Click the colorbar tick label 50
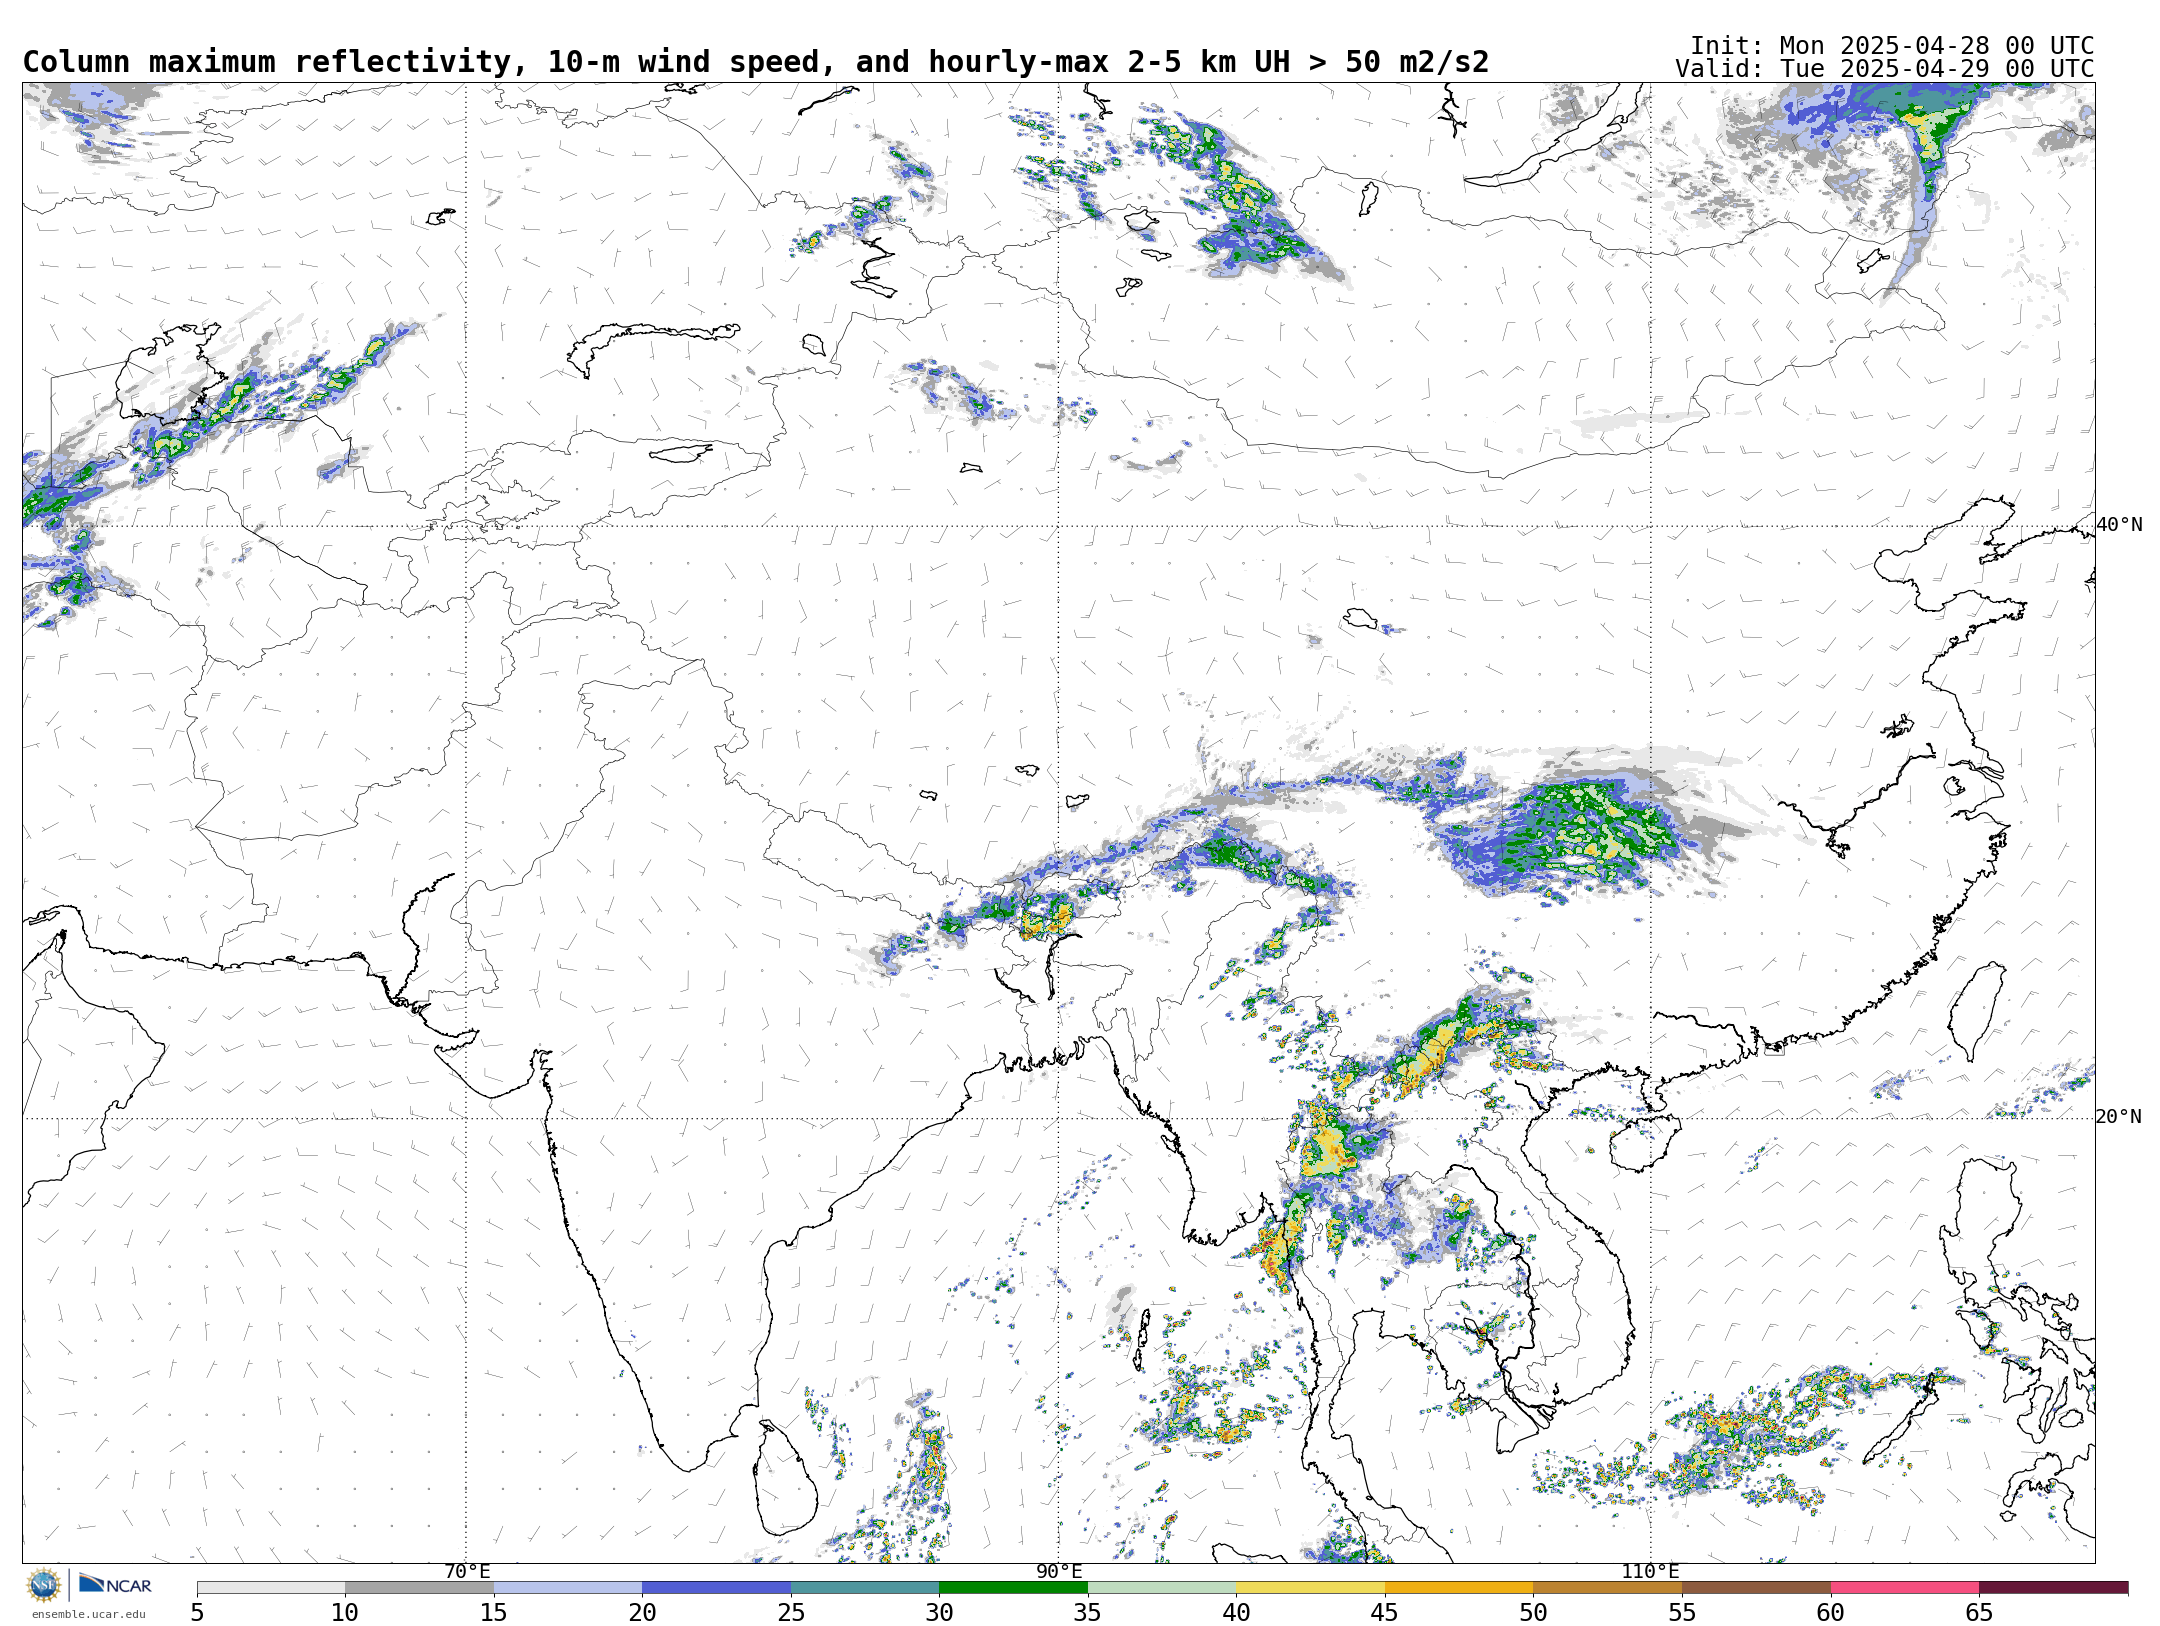 coord(1533,1612)
